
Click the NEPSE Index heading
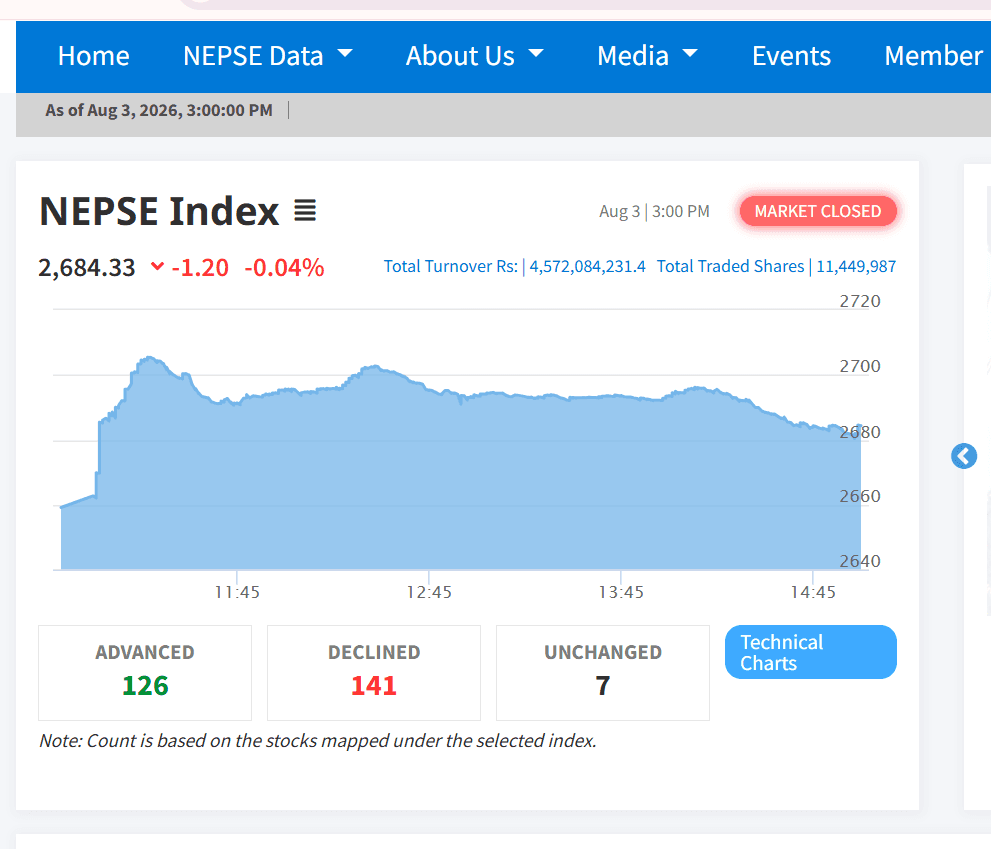(159, 211)
